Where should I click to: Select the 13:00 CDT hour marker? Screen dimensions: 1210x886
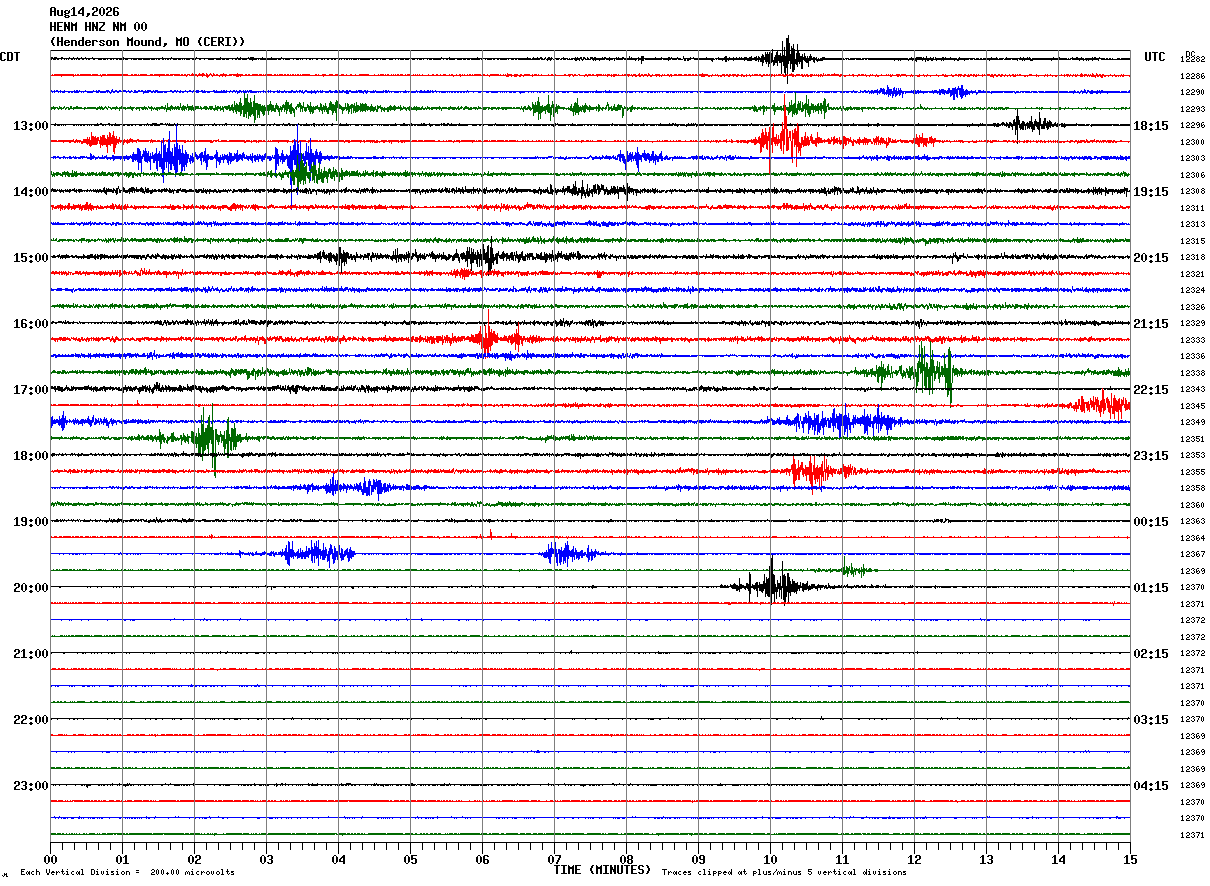tap(30, 126)
